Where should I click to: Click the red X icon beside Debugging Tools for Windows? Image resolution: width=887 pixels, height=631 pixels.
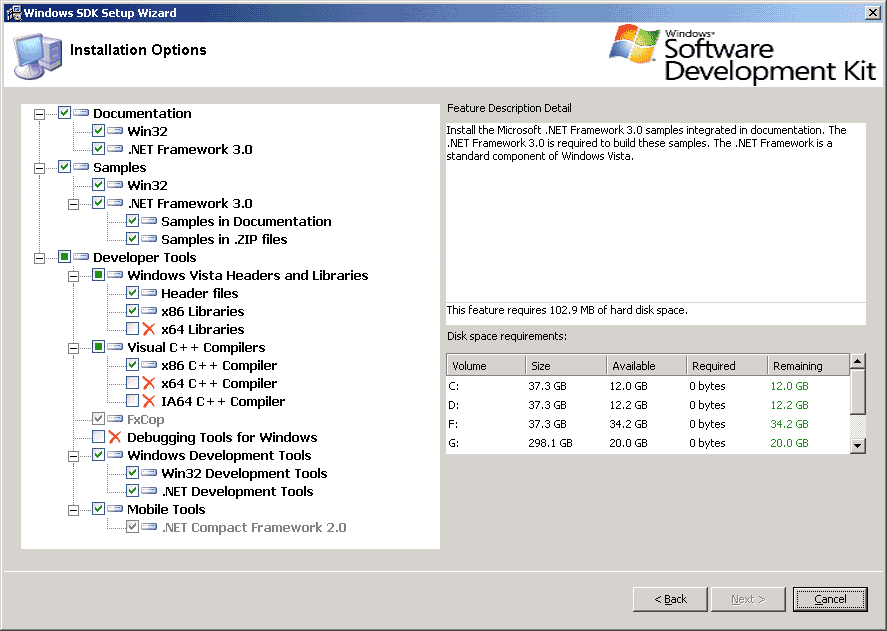pos(115,437)
